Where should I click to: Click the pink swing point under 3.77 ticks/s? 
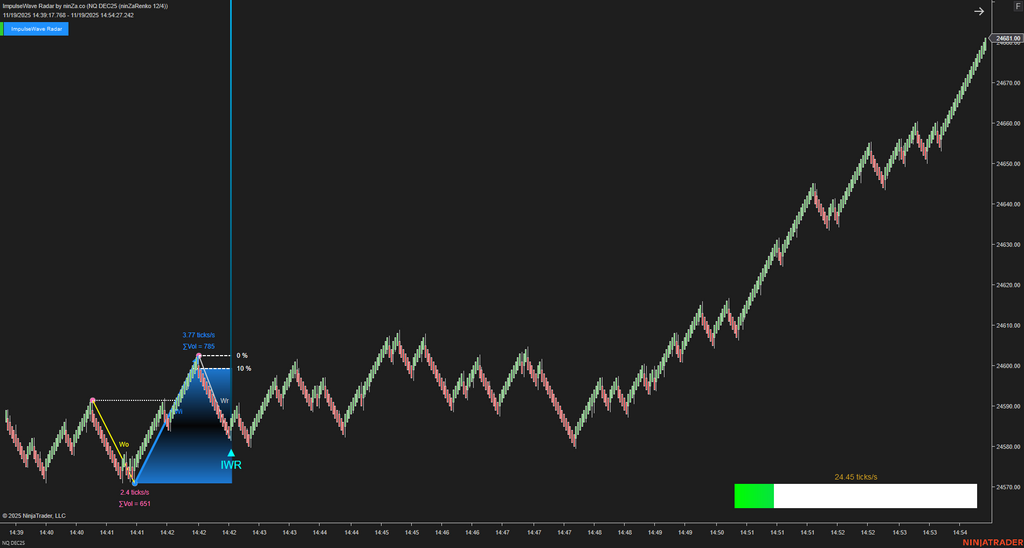click(198, 355)
